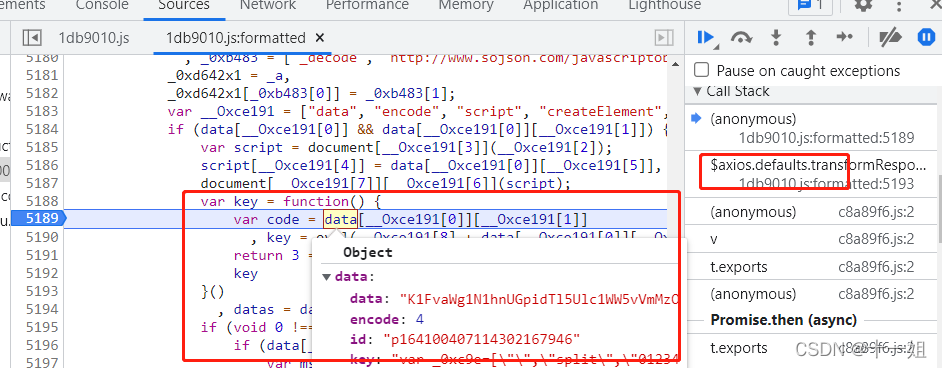The width and height of the screenshot is (942, 368).
Task: Set breakpoint on line 5184
Action: tap(42, 129)
